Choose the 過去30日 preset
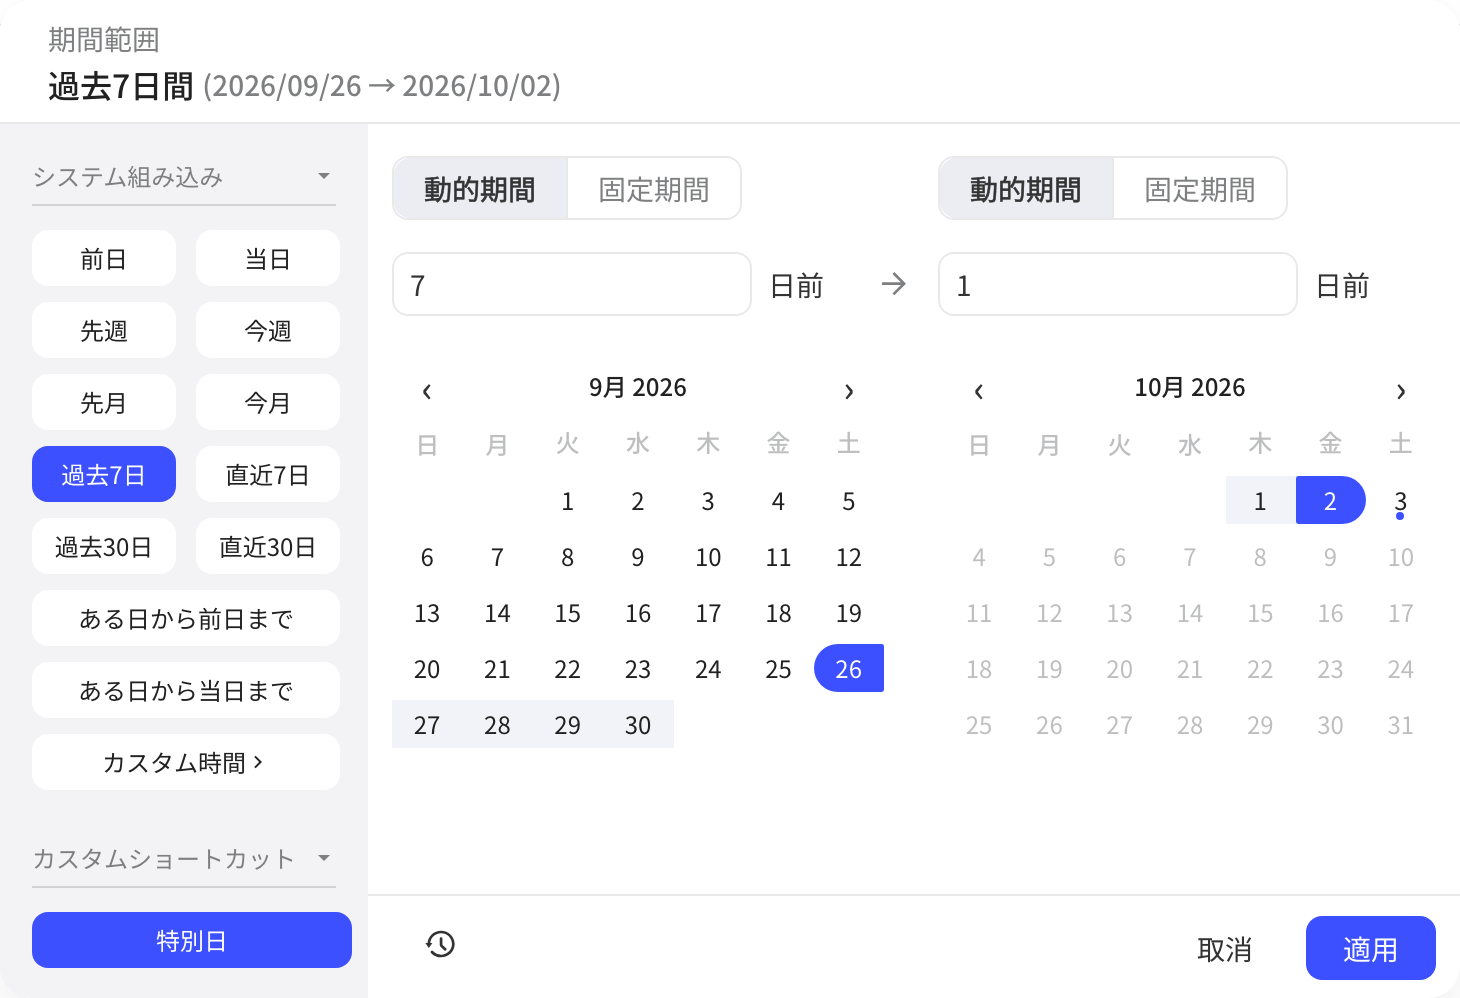This screenshot has width=1460, height=998. [x=104, y=546]
